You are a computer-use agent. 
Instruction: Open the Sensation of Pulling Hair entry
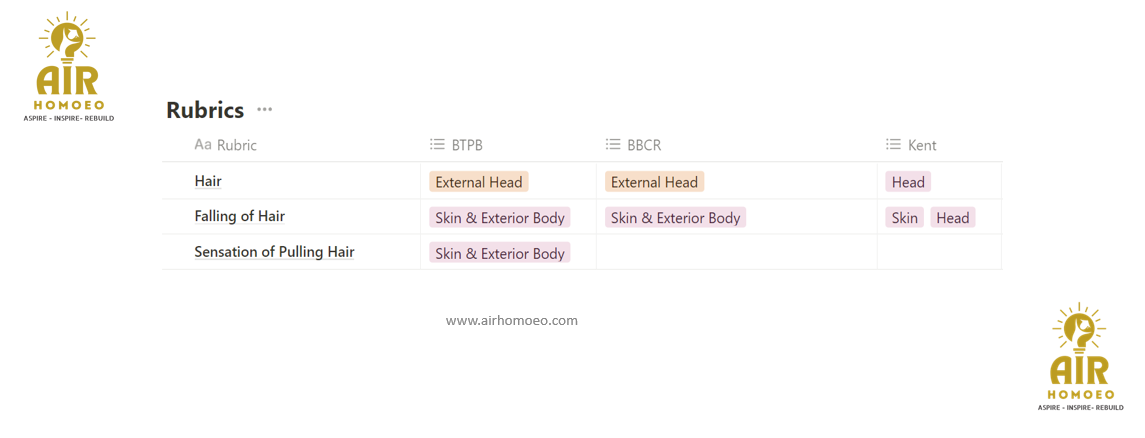274,252
